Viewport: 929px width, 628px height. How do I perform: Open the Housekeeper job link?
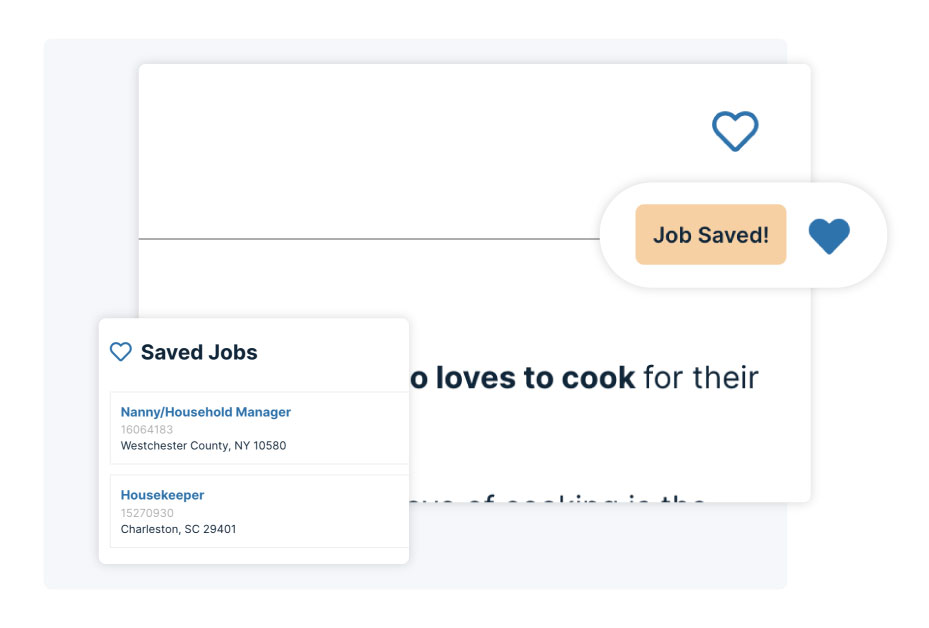point(162,495)
